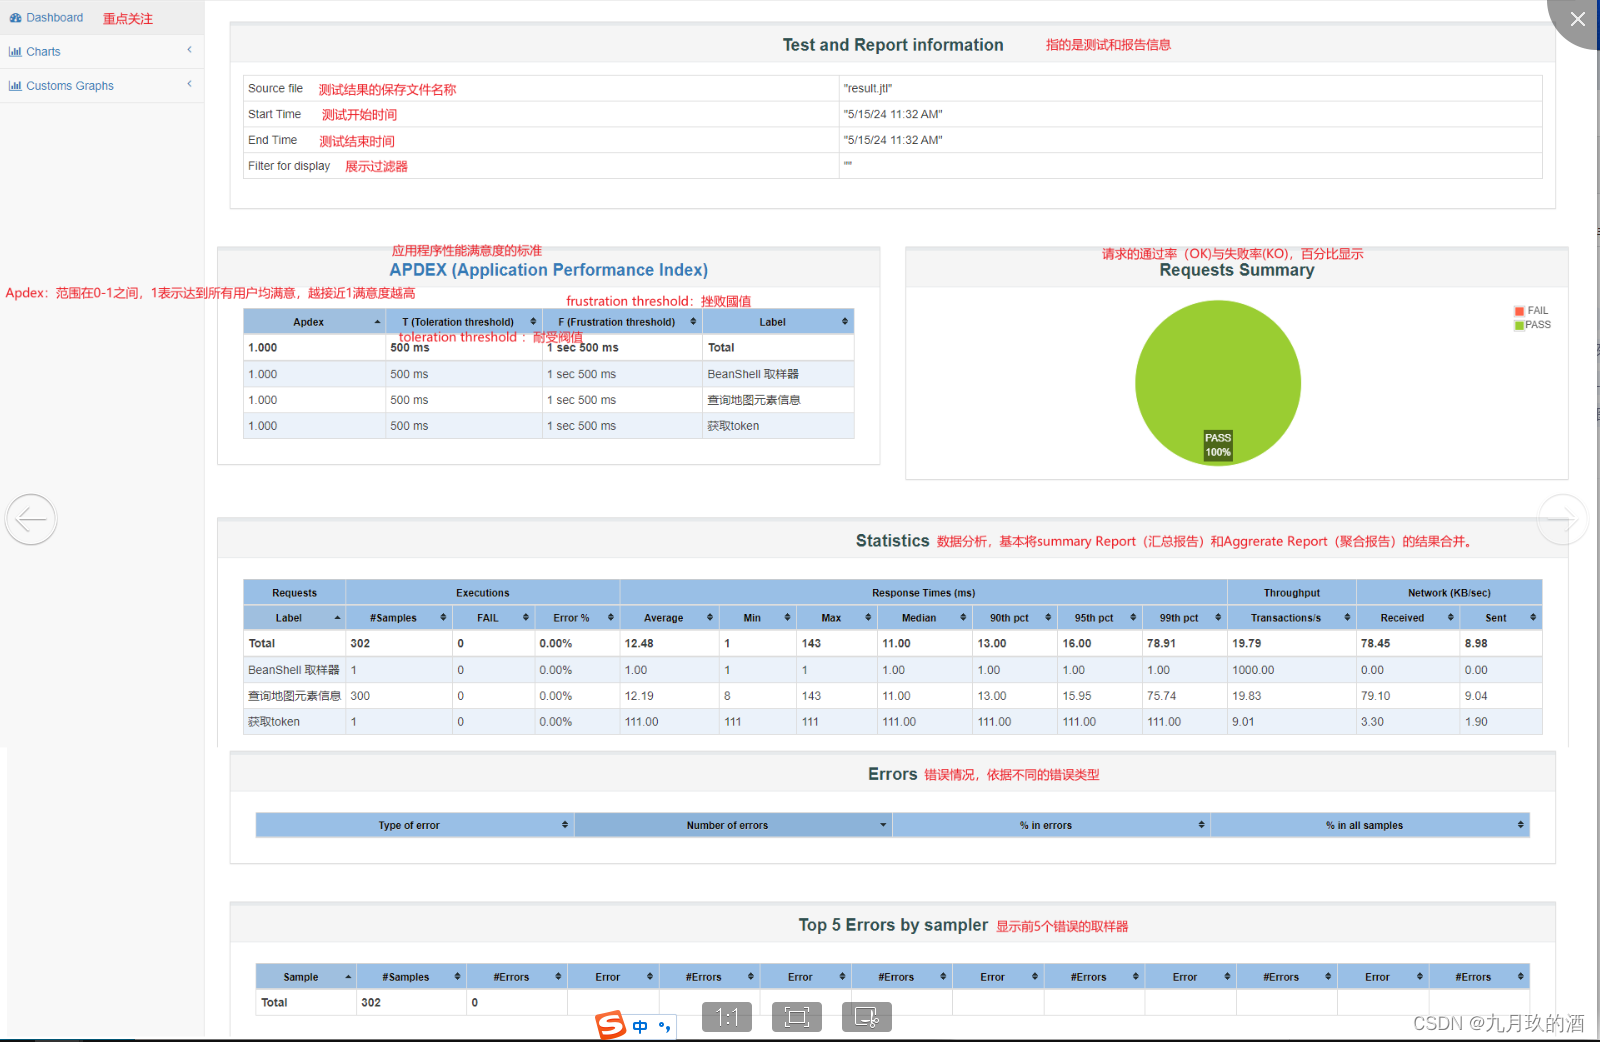This screenshot has width=1600, height=1042.
Task: Click APDEX (Application Performance Index) heading
Action: [549, 270]
